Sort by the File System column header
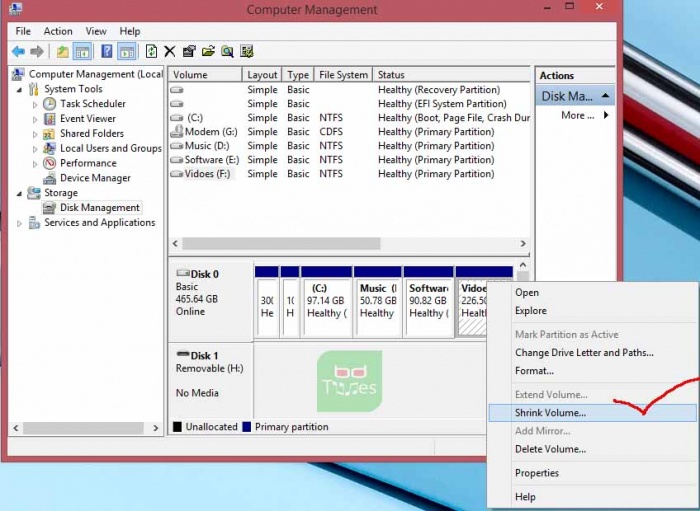The height and width of the screenshot is (511, 700). click(x=343, y=75)
